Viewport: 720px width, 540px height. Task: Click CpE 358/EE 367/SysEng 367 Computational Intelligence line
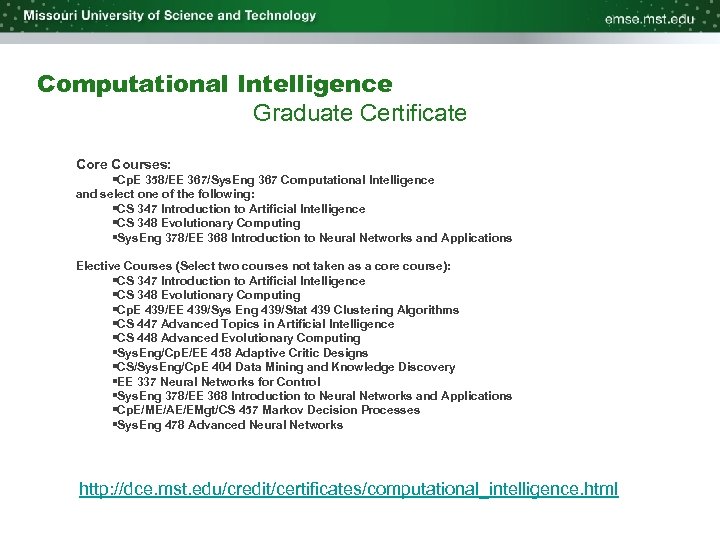[273, 180]
